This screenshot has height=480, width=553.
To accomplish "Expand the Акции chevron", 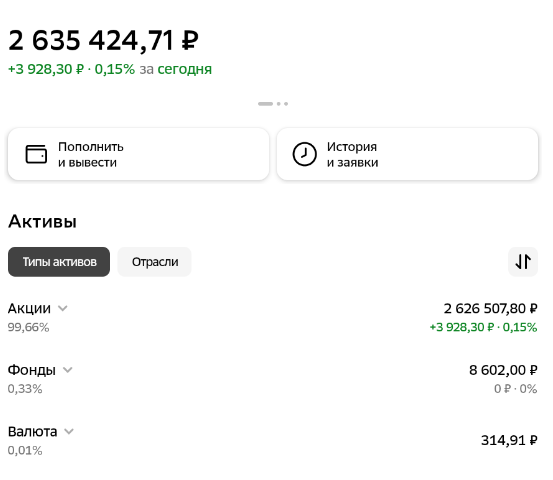I will 63,308.
